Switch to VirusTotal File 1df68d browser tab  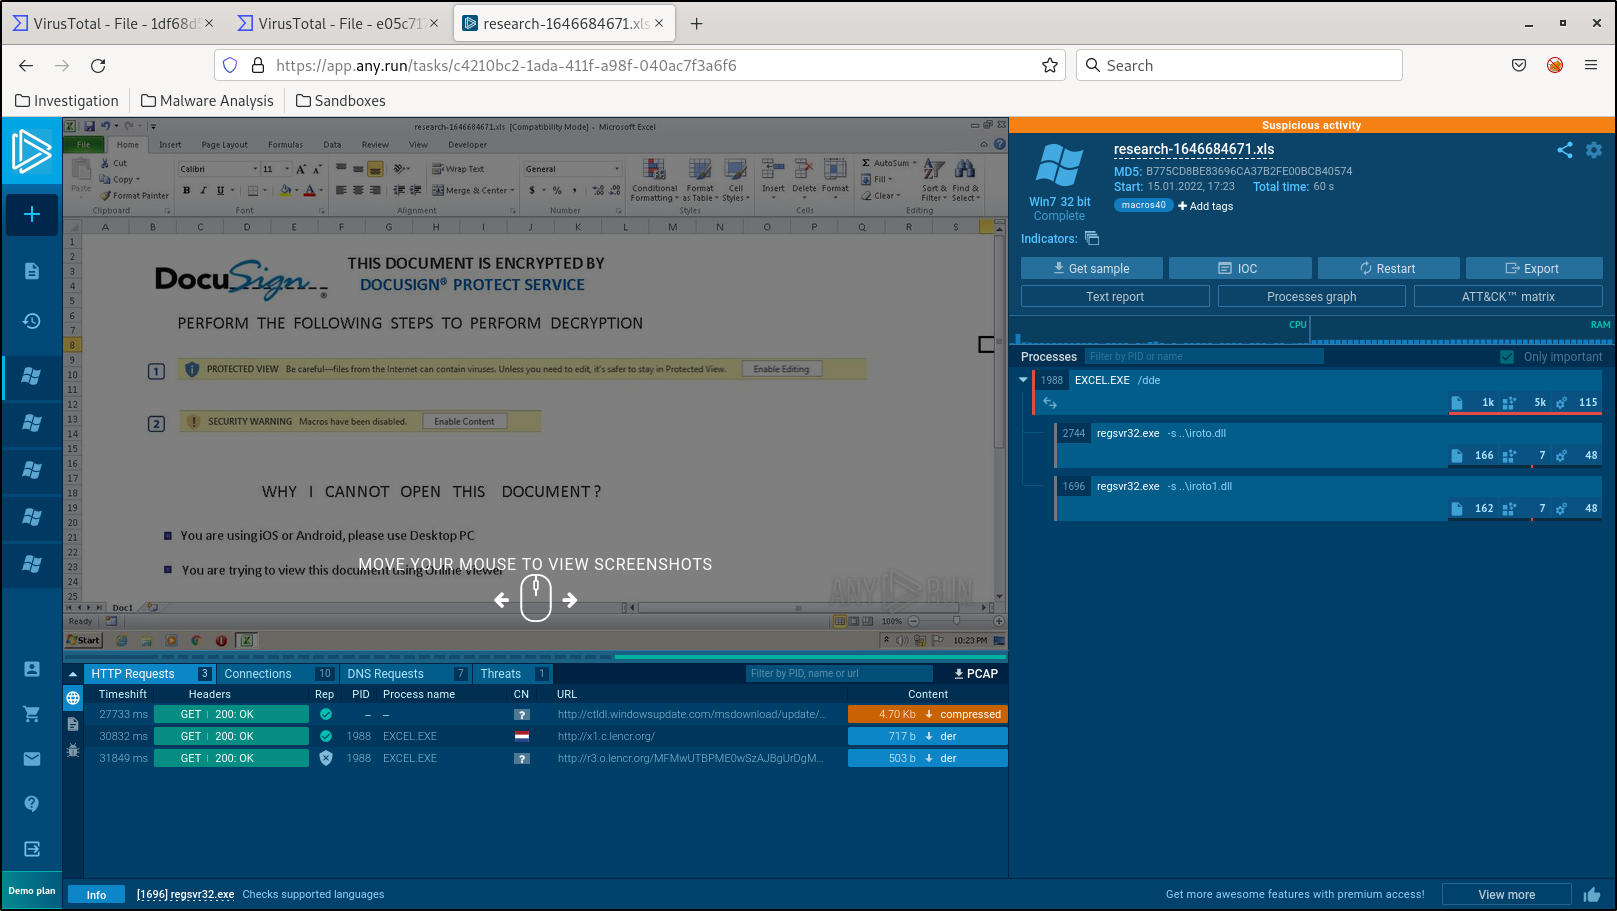pos(114,23)
